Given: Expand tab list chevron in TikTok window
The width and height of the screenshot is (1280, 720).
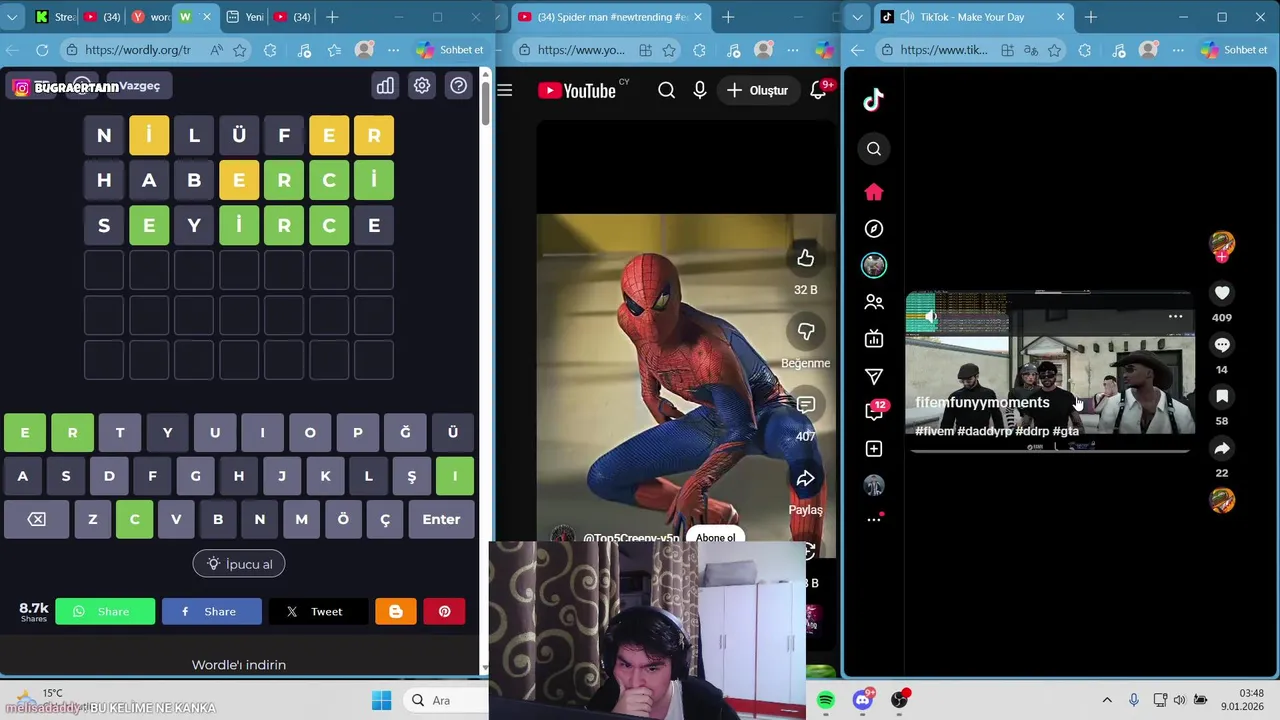Looking at the screenshot, I should coord(858,17).
